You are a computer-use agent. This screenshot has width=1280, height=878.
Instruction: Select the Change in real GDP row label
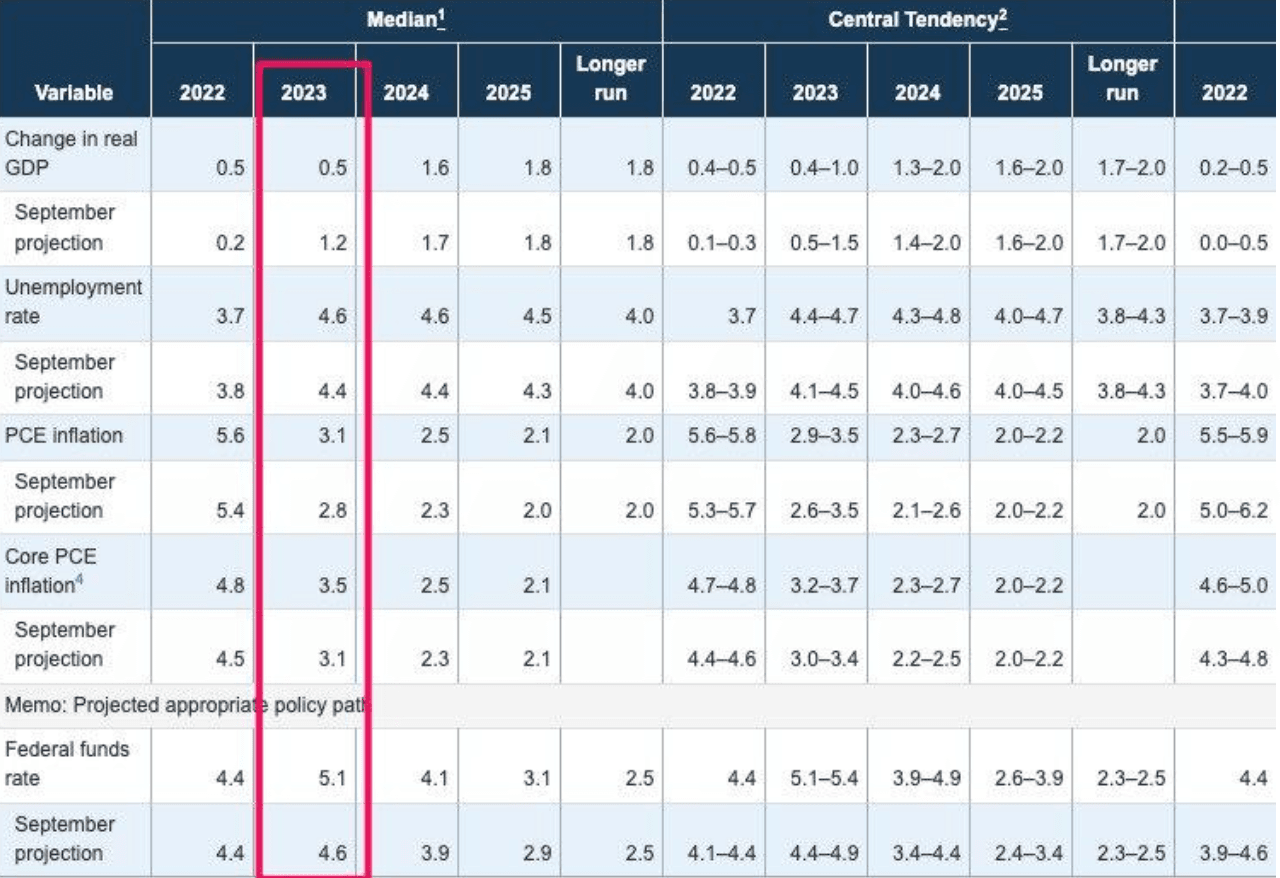click(x=70, y=154)
